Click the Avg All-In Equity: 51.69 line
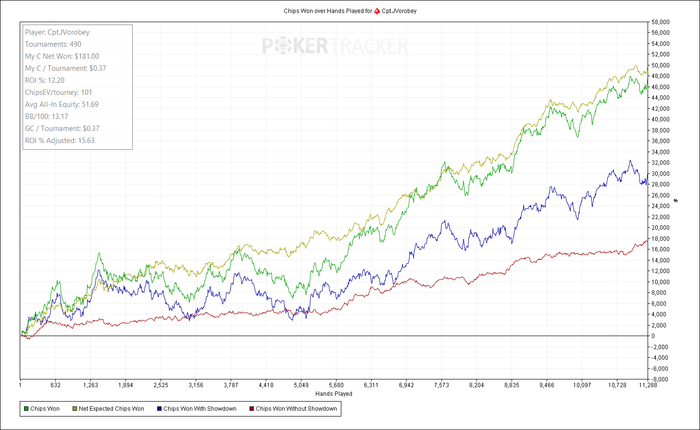 [62, 104]
